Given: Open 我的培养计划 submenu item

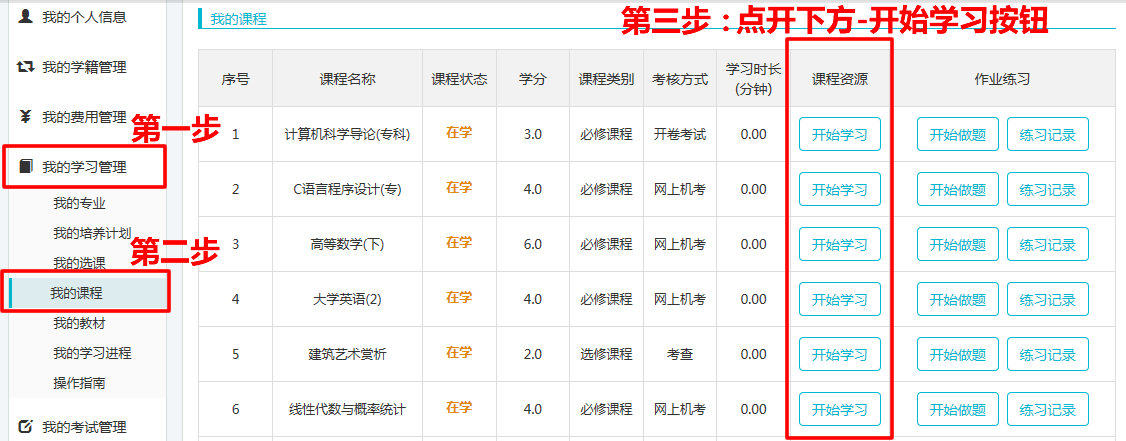Looking at the screenshot, I should tap(92, 233).
